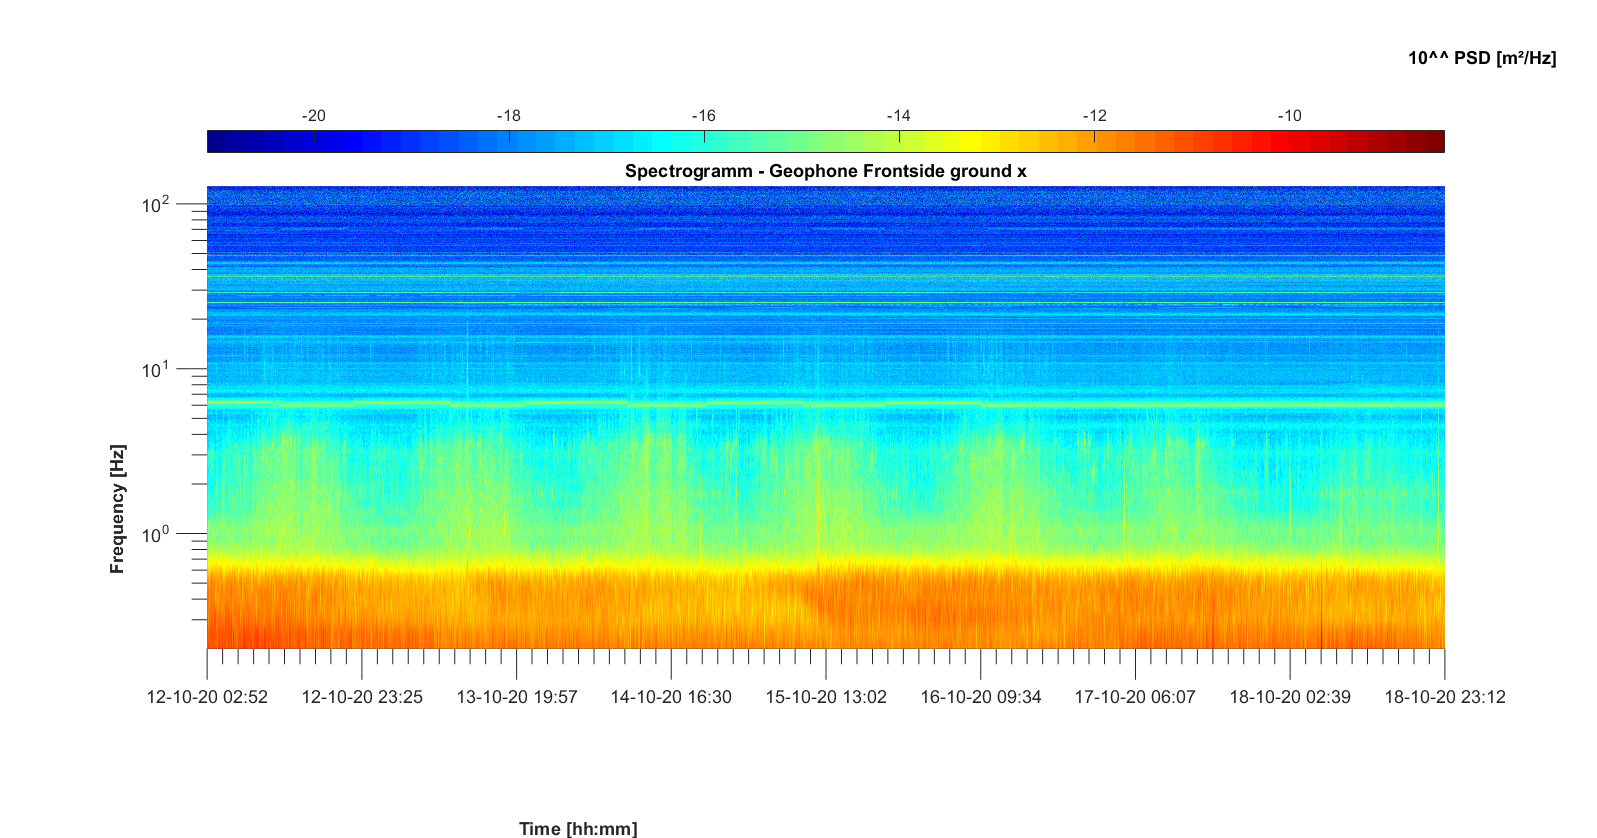Click the 'Spectrogramm - Geophone Frontside ground x' title
Viewport: 1597px width, 838px height.
825,171
